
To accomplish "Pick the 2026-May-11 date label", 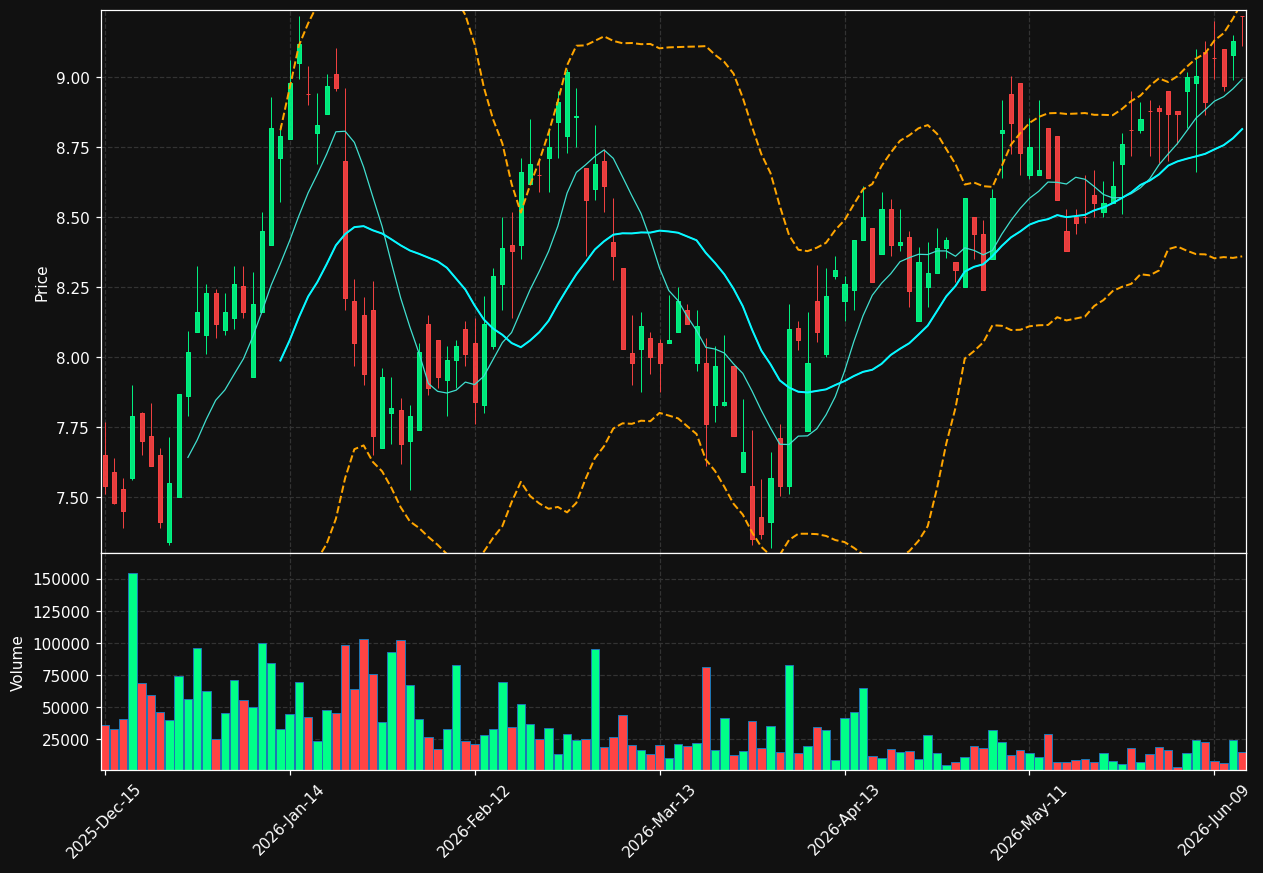I will [x=1028, y=821].
